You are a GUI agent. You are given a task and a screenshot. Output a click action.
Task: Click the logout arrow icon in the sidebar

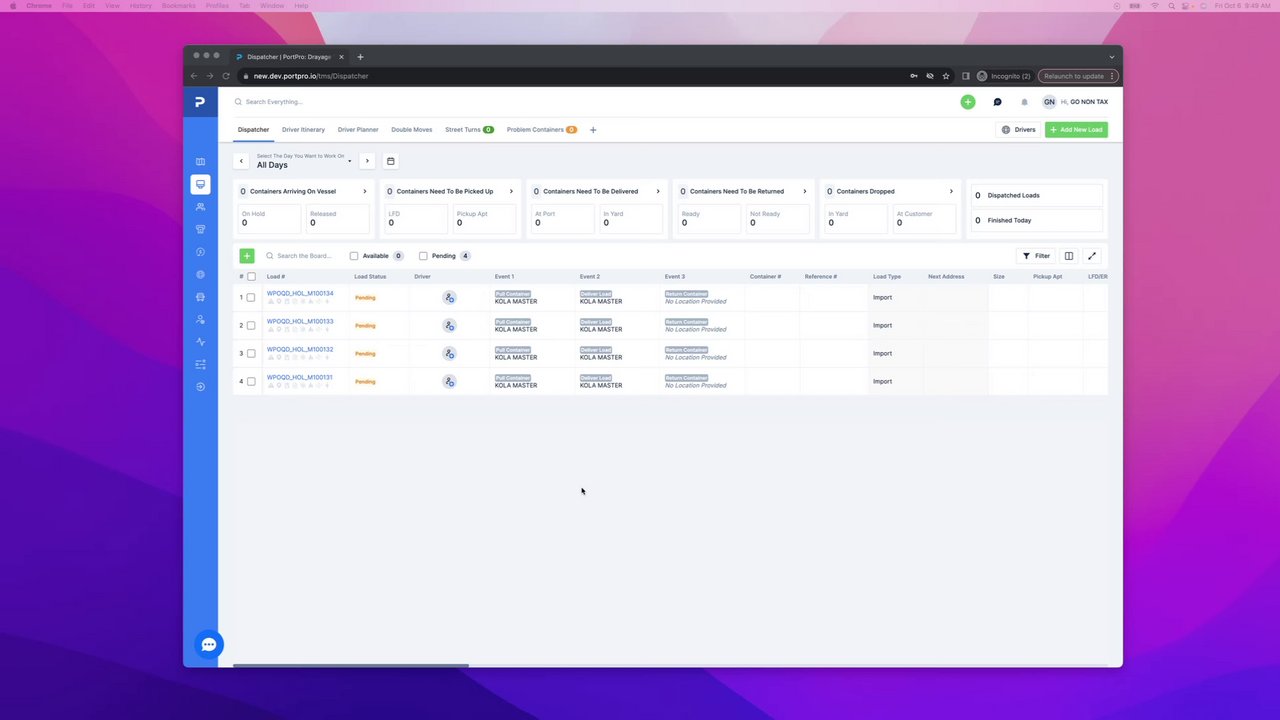click(200, 387)
